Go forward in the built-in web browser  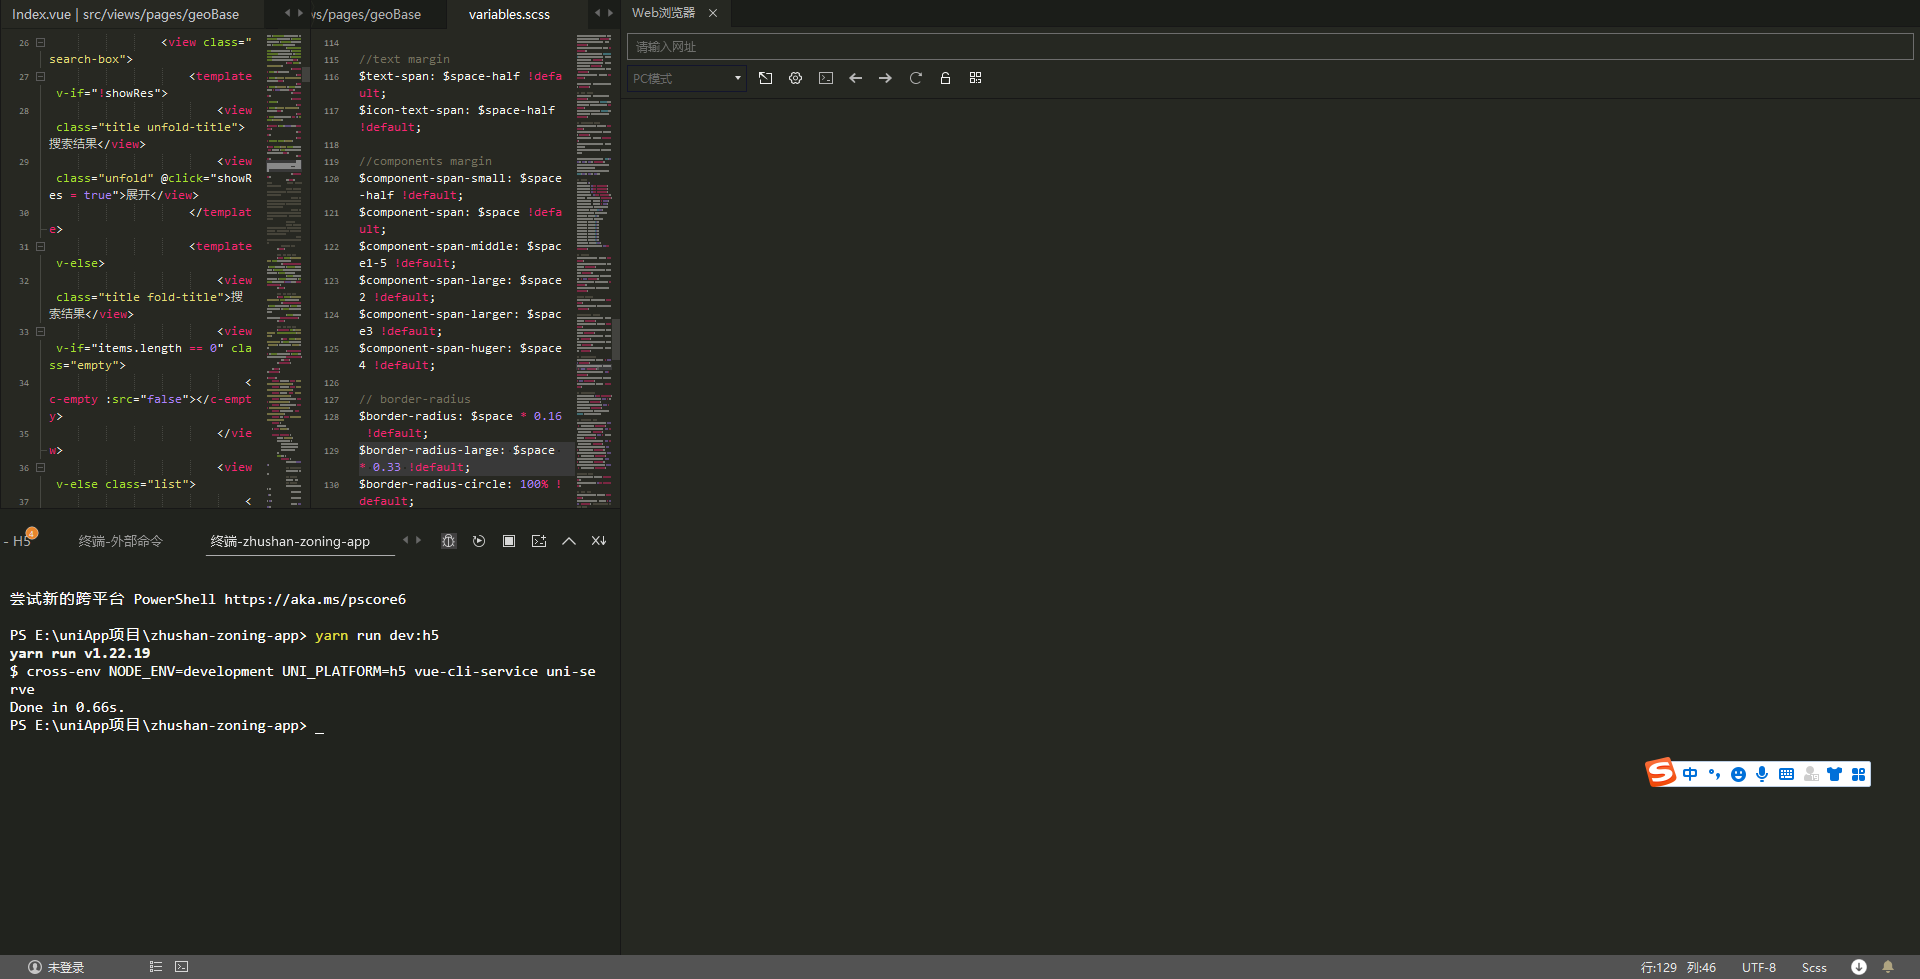[x=885, y=78]
